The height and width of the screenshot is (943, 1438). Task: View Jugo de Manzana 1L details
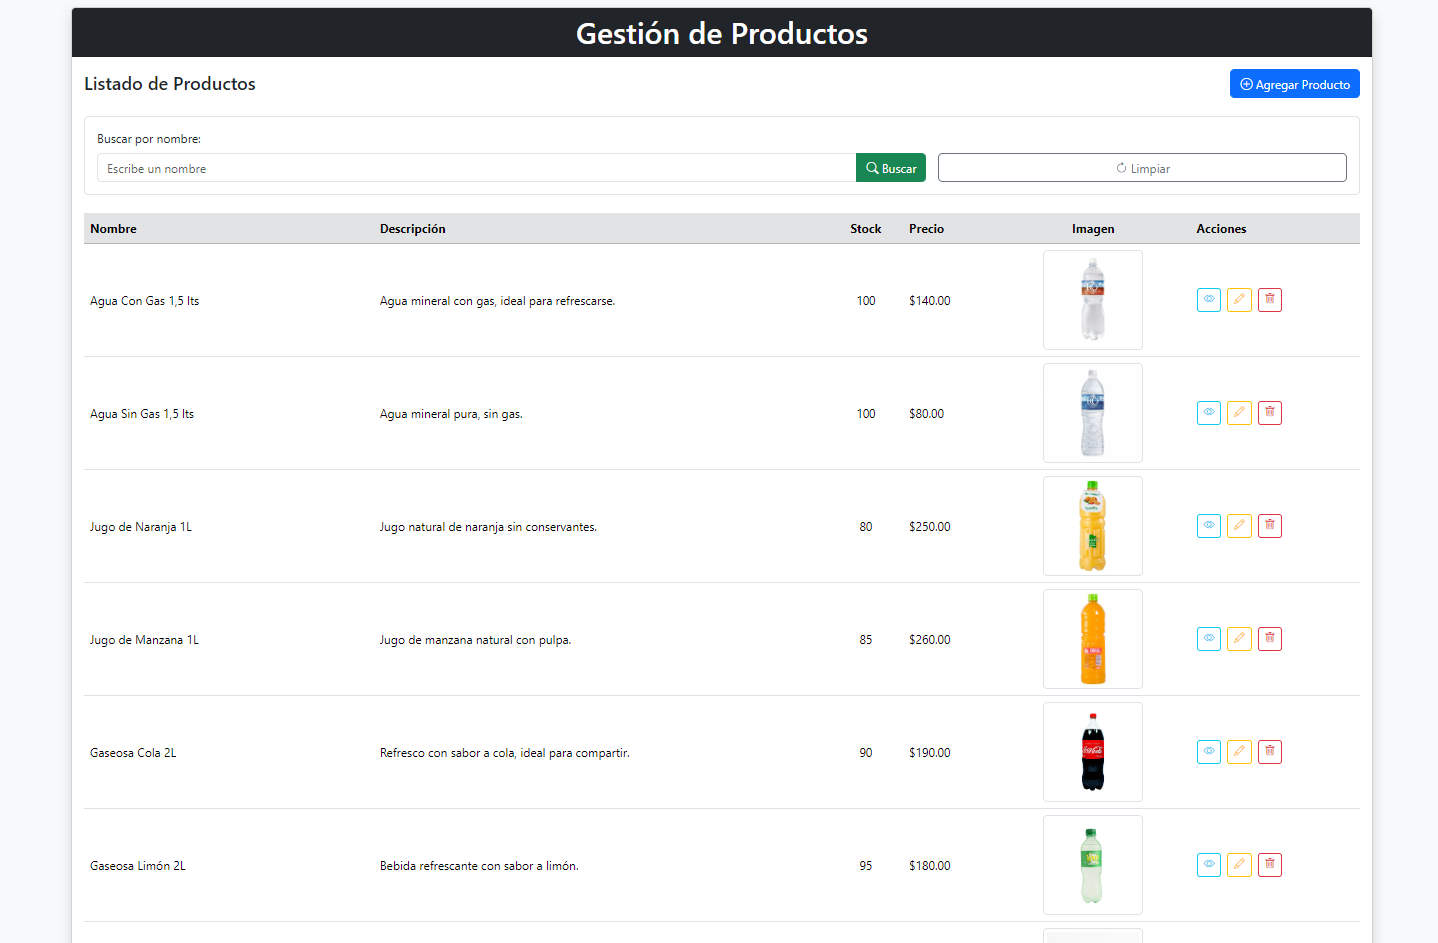pyautogui.click(x=1208, y=639)
